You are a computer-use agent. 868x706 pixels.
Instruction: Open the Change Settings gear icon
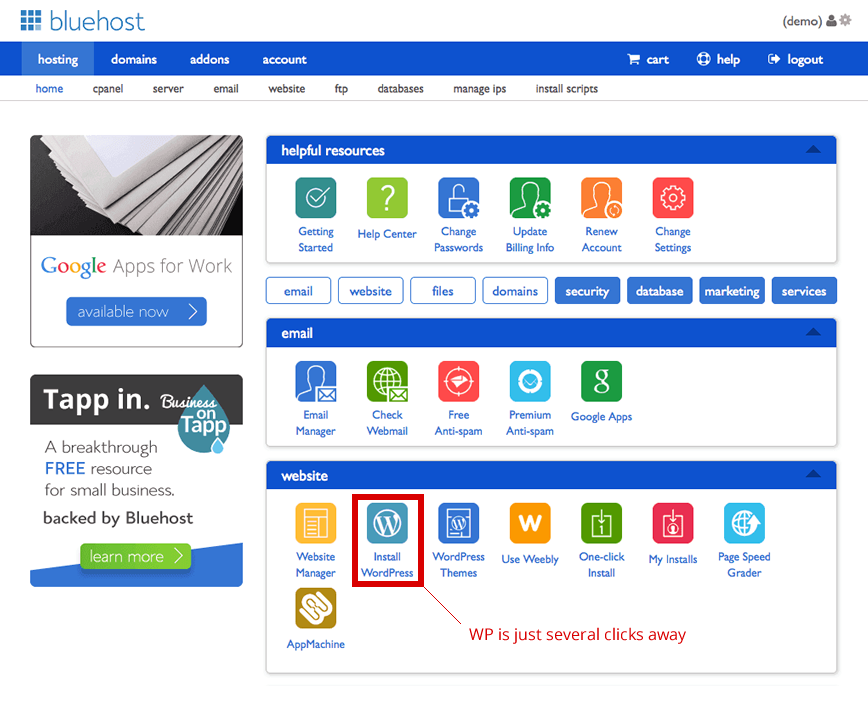(673, 198)
